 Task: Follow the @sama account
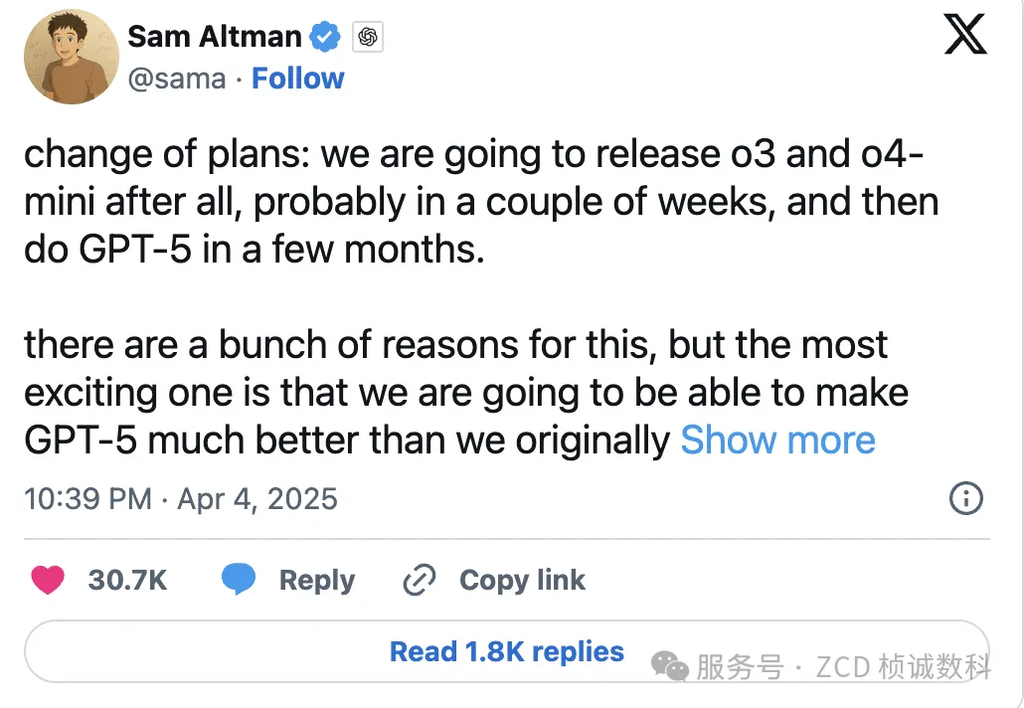tap(297, 78)
